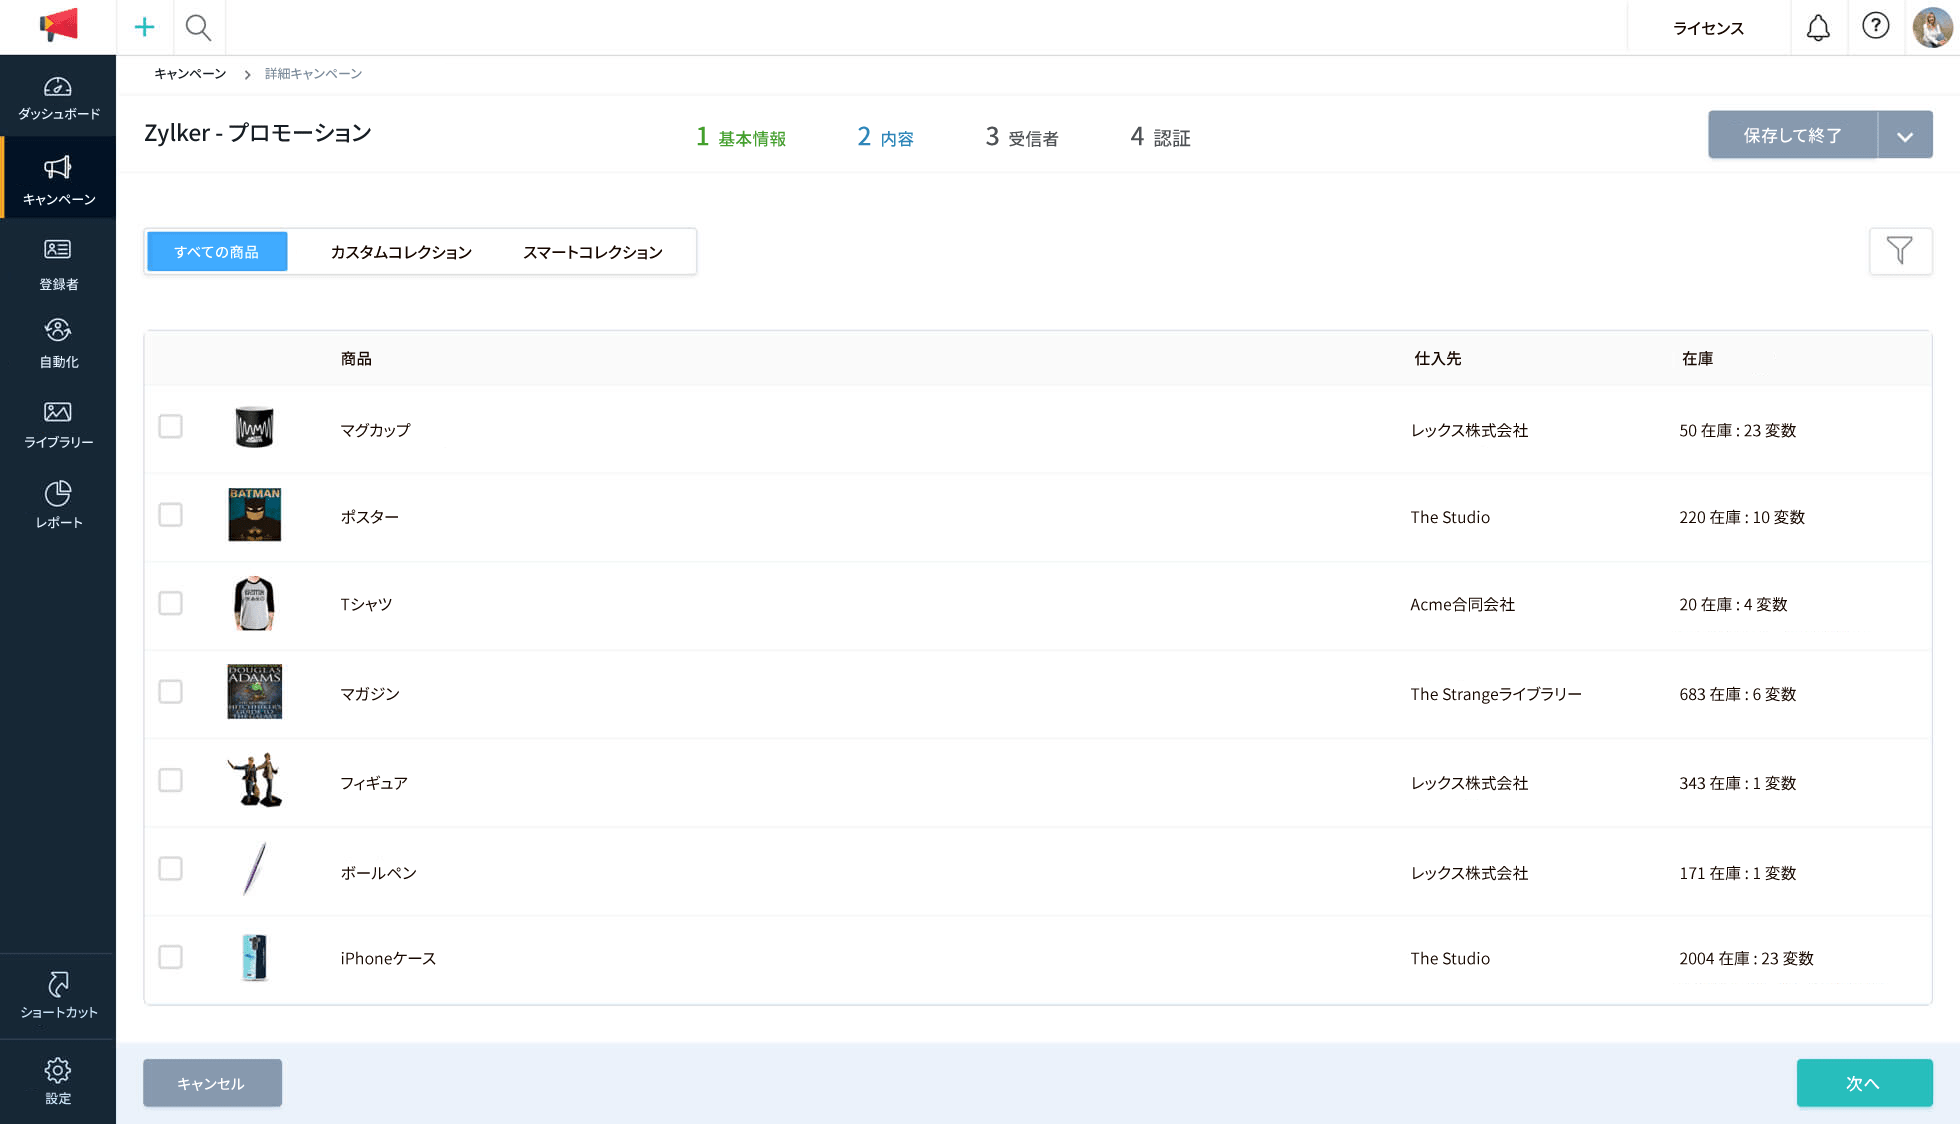Click the Batman poster thumbnail
Image resolution: width=1960 pixels, height=1124 pixels.
[x=255, y=515]
